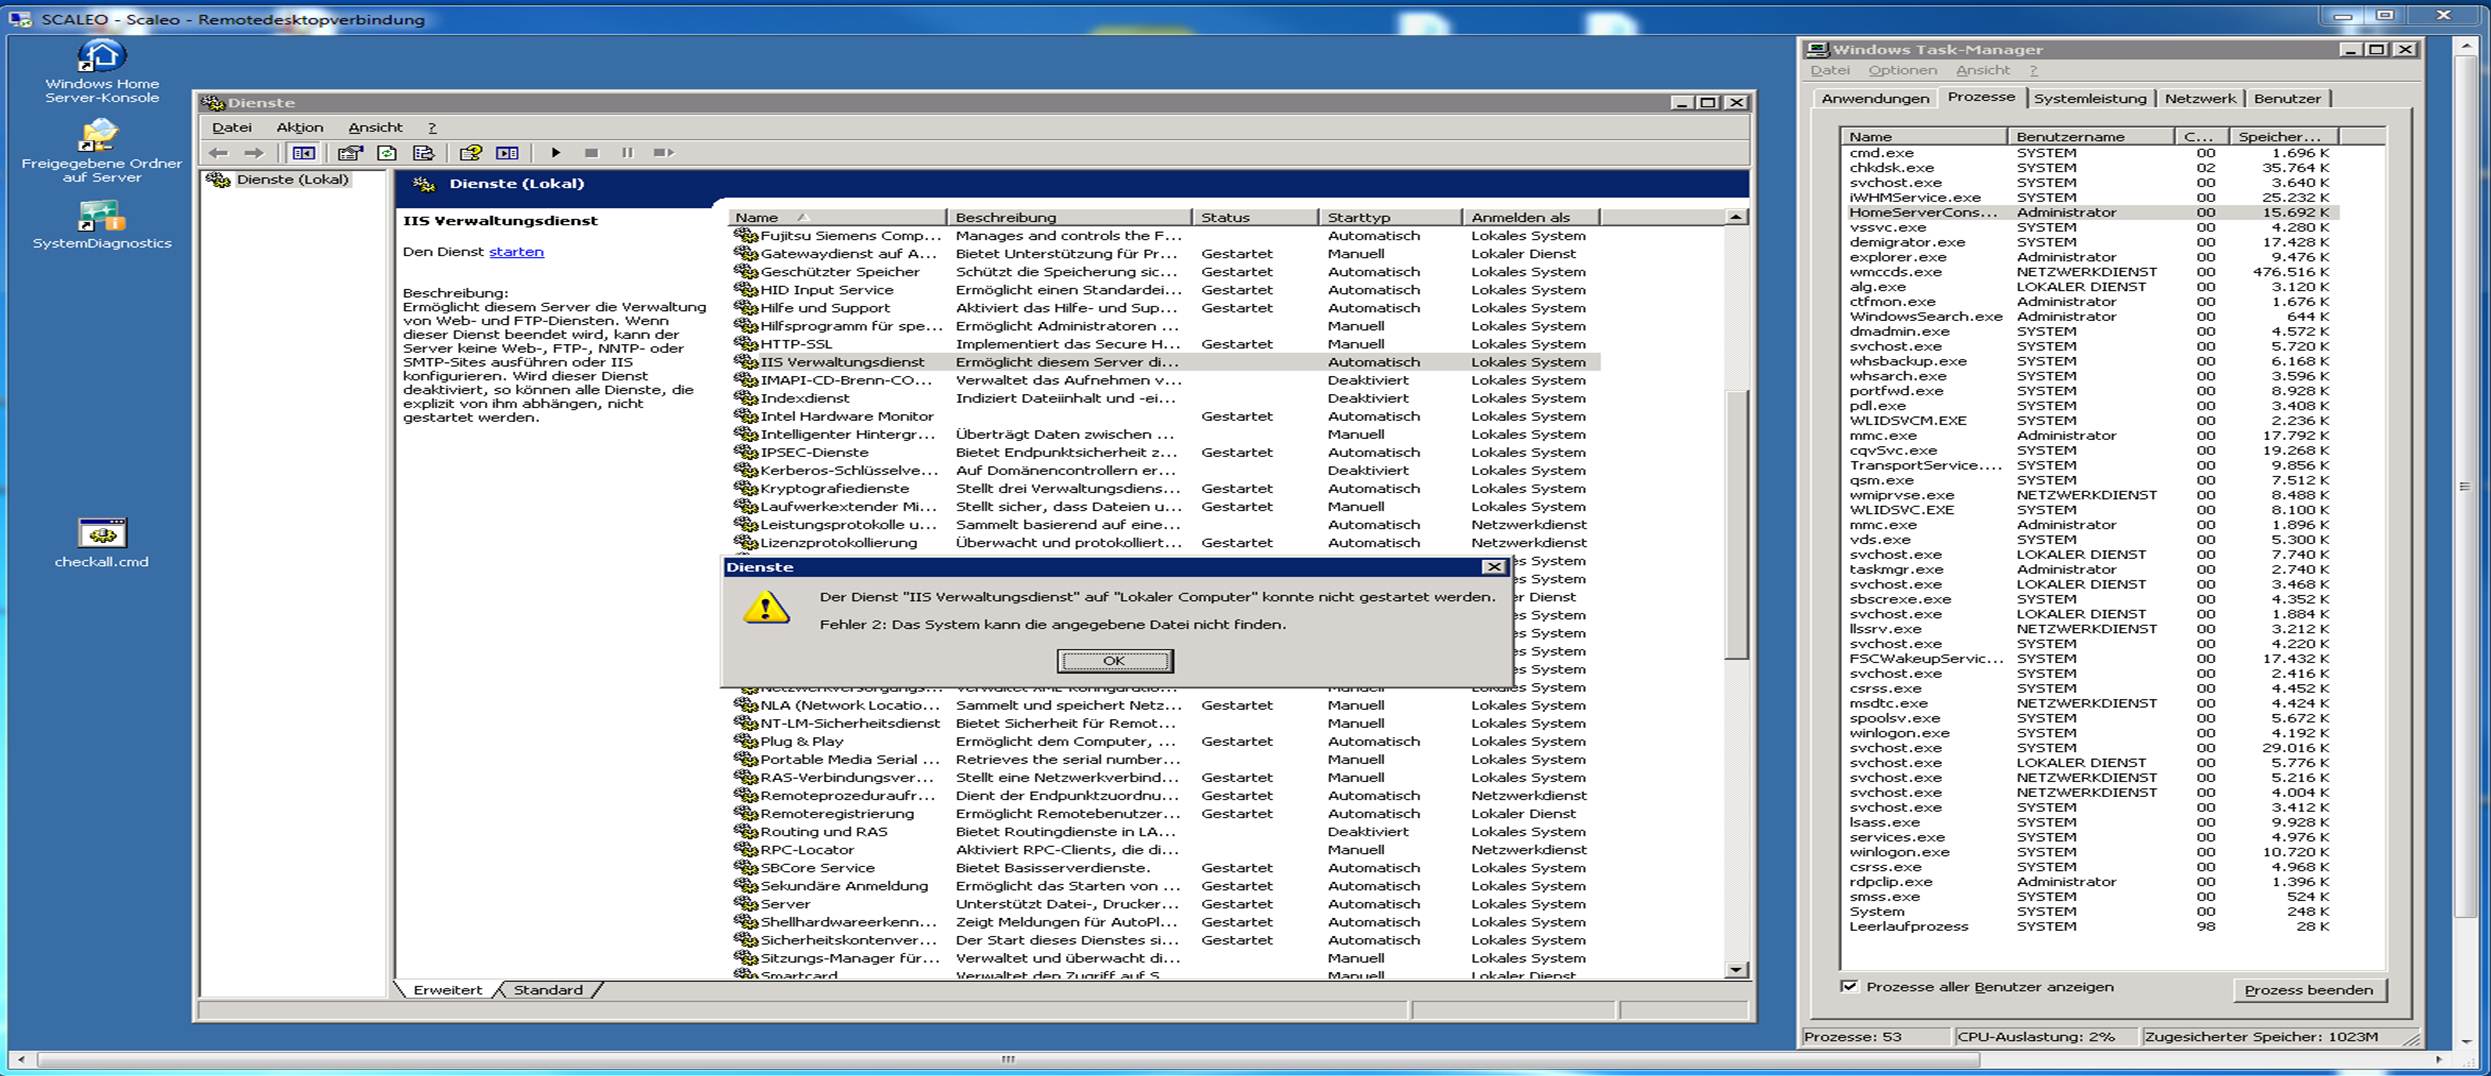Switch to the Benutzer tab
This screenshot has width=2491, height=1076.
2287,98
